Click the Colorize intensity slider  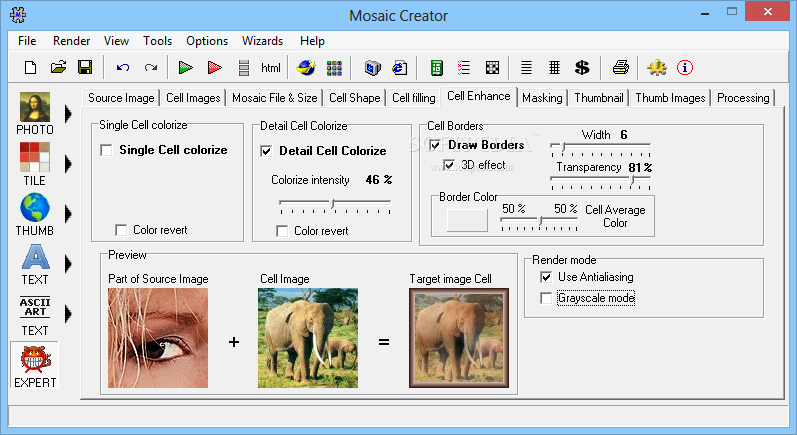point(335,205)
